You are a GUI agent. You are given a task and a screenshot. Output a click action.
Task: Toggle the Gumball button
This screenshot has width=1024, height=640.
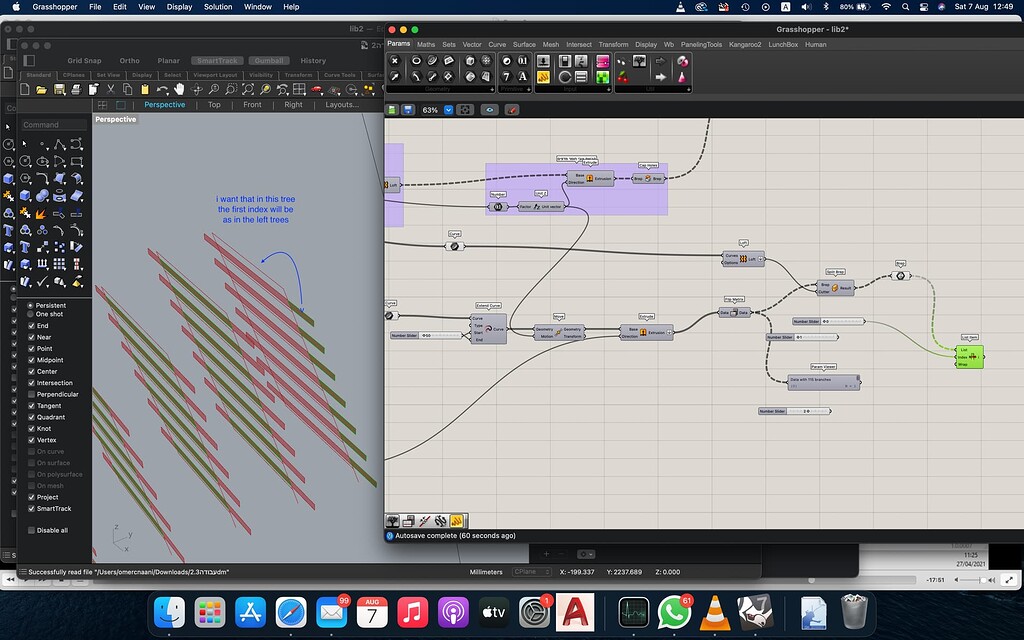[268, 61]
